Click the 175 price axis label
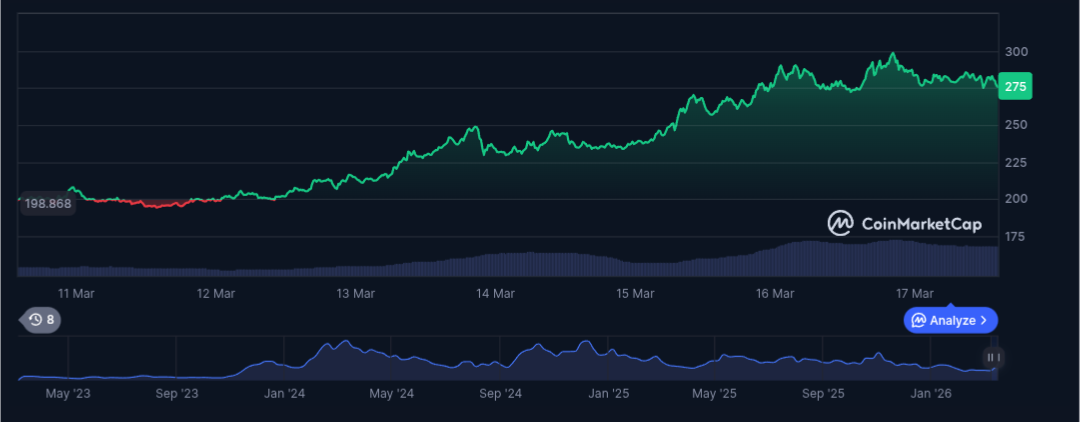Screen dimensions: 1080x422 [x=1017, y=237]
